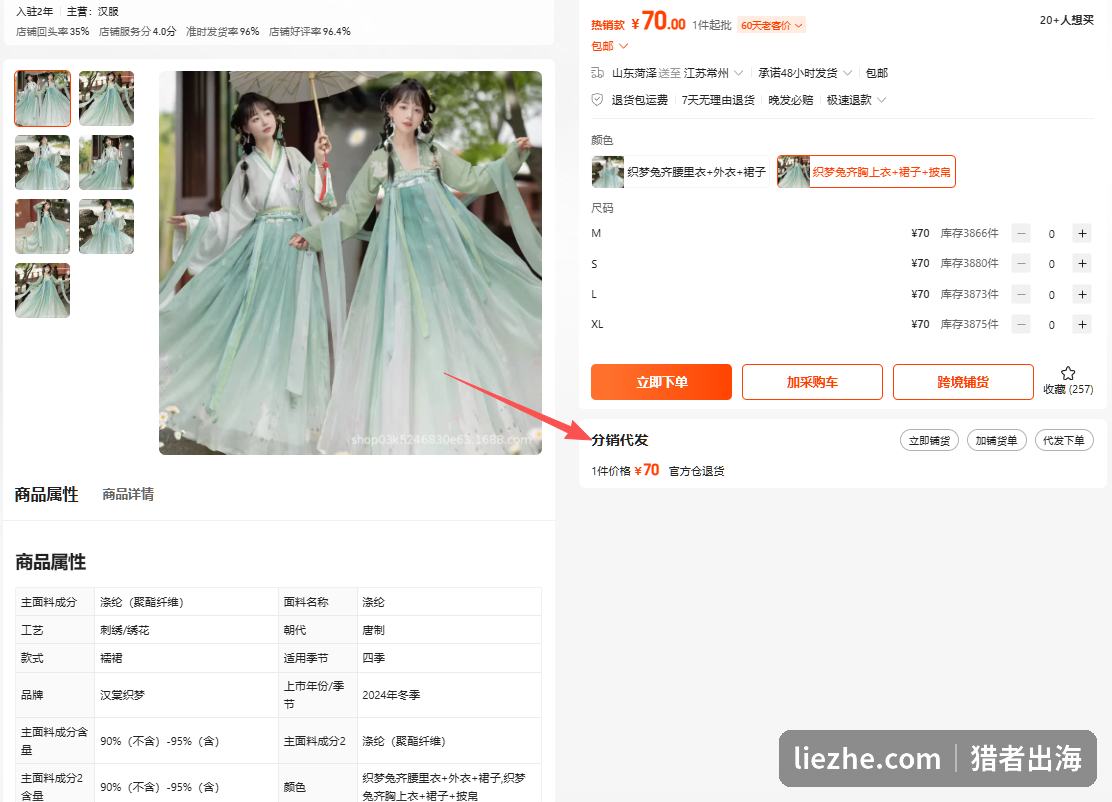Viewport: 1112px width, 802px height.
Task: Increase quantity for size M
Action: point(1082,233)
